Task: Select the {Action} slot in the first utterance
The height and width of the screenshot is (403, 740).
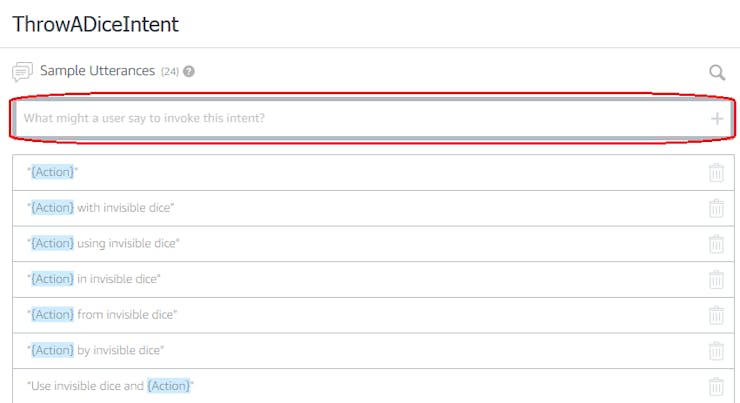Action: pyautogui.click(x=52, y=172)
